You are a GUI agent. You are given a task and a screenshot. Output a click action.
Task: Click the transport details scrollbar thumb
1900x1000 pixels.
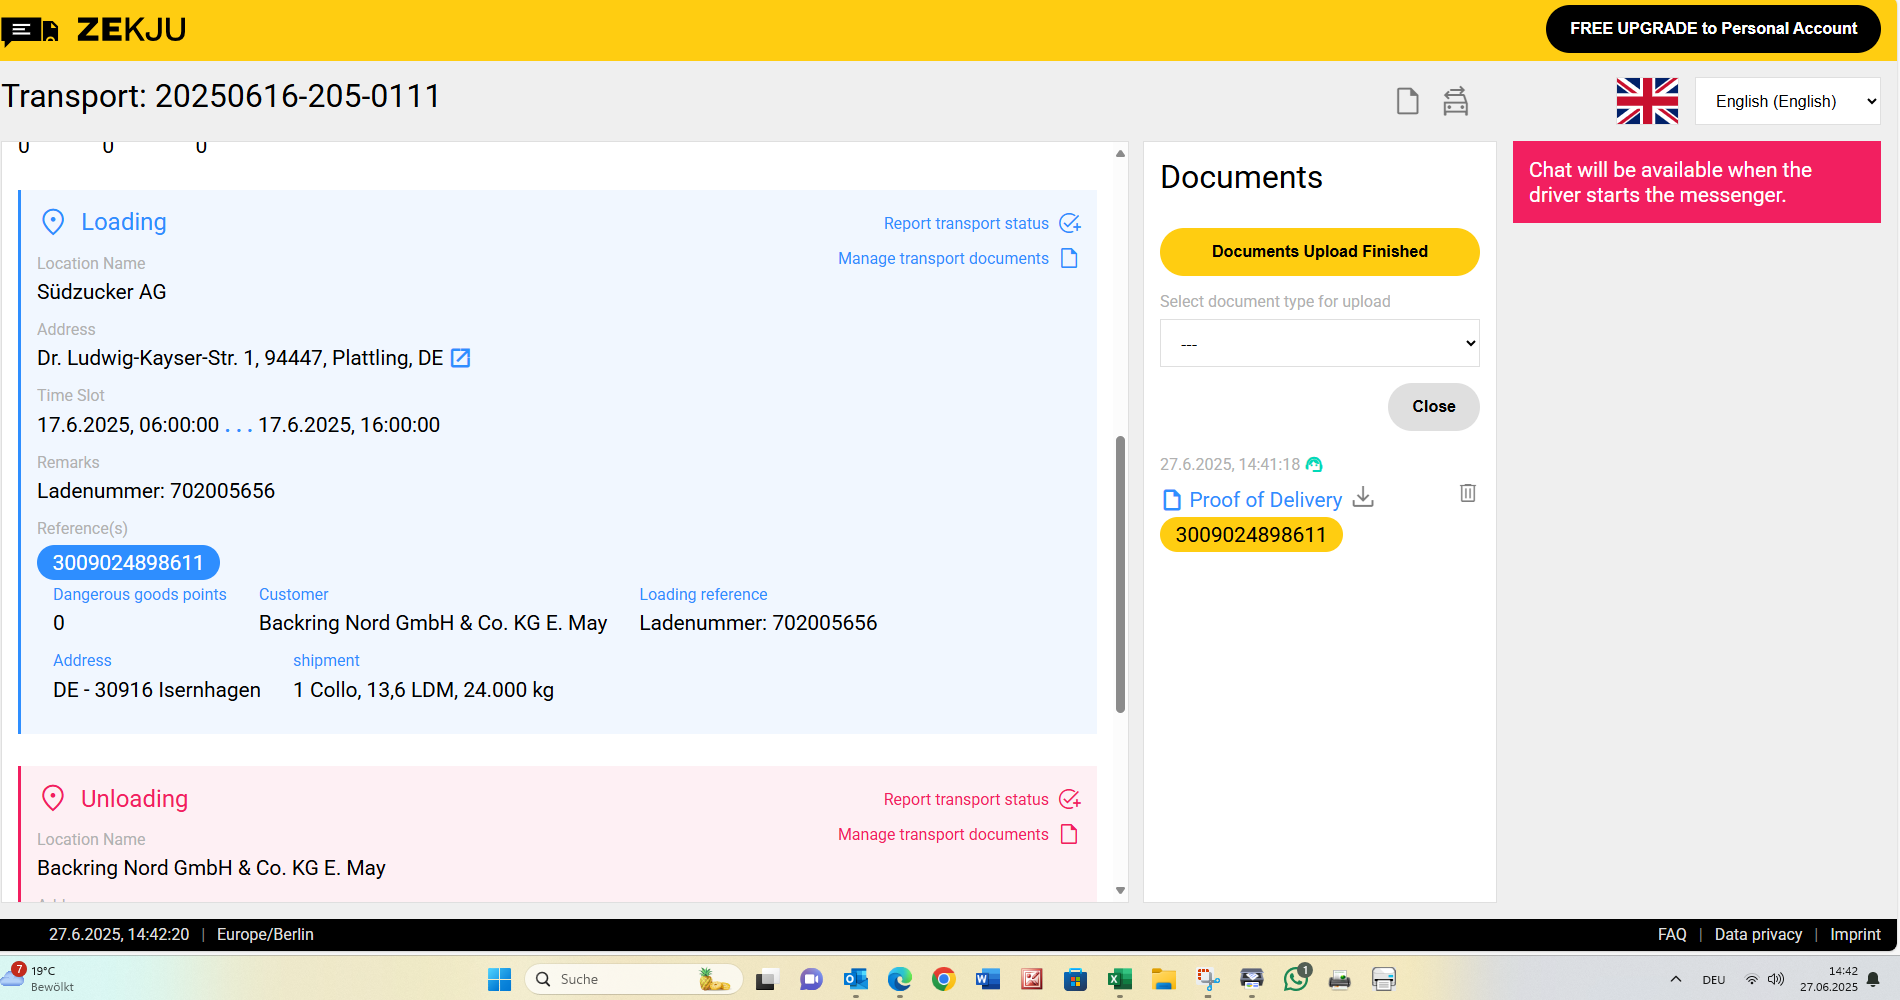(x=1120, y=574)
